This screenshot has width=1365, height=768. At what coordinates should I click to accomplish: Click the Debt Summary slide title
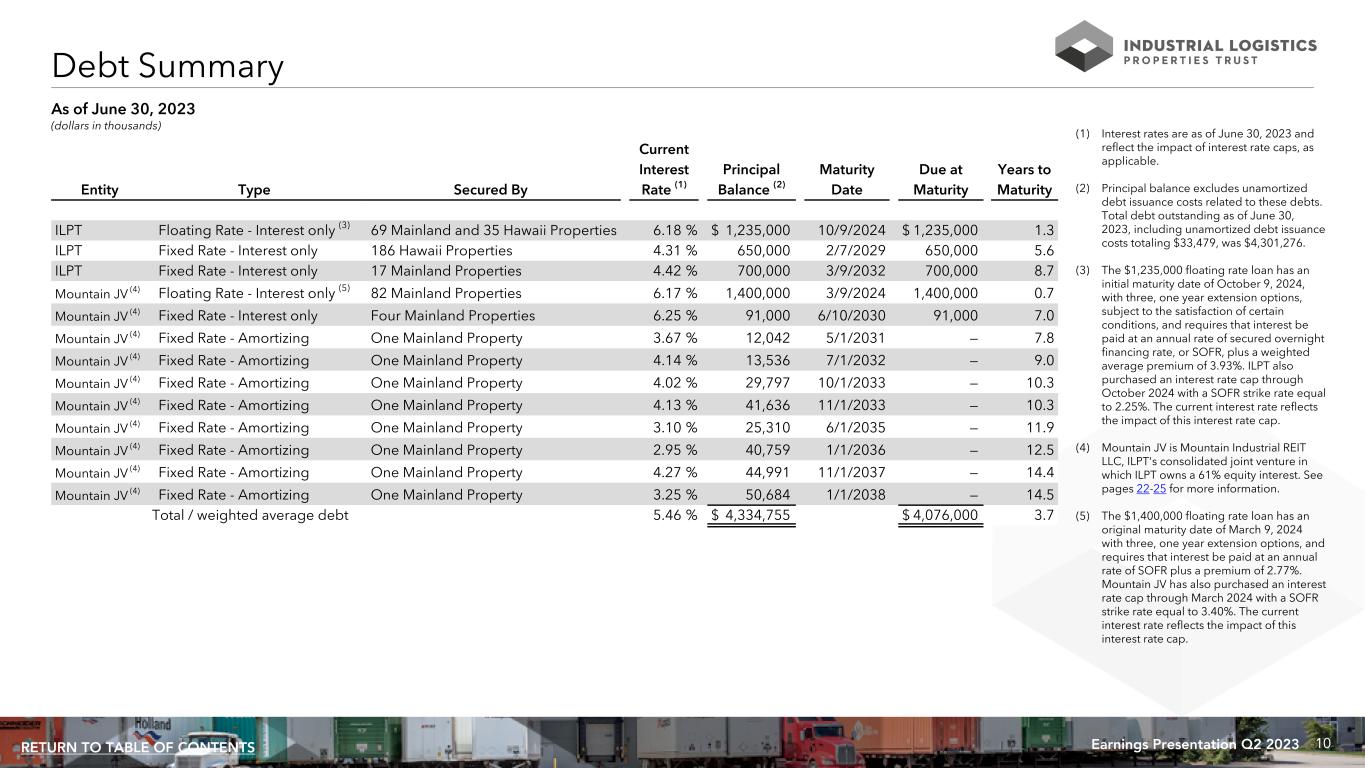[x=168, y=67]
